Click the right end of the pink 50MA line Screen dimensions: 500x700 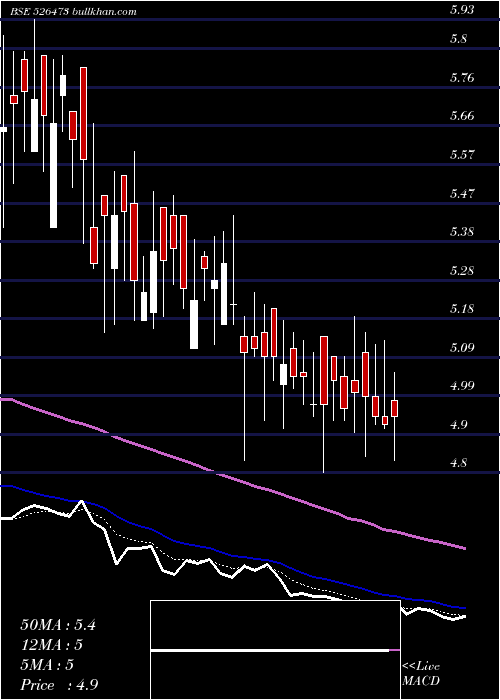tap(465, 548)
